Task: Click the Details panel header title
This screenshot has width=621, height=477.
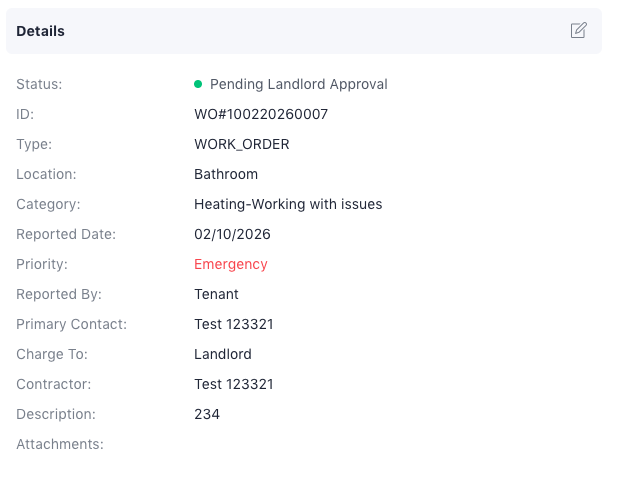Action: point(40,31)
